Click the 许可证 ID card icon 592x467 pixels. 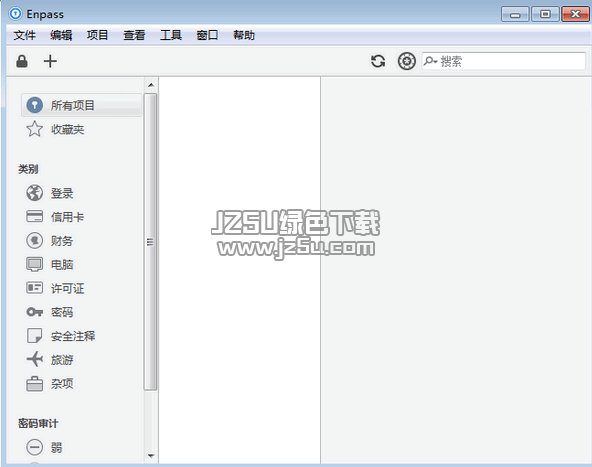[34, 288]
